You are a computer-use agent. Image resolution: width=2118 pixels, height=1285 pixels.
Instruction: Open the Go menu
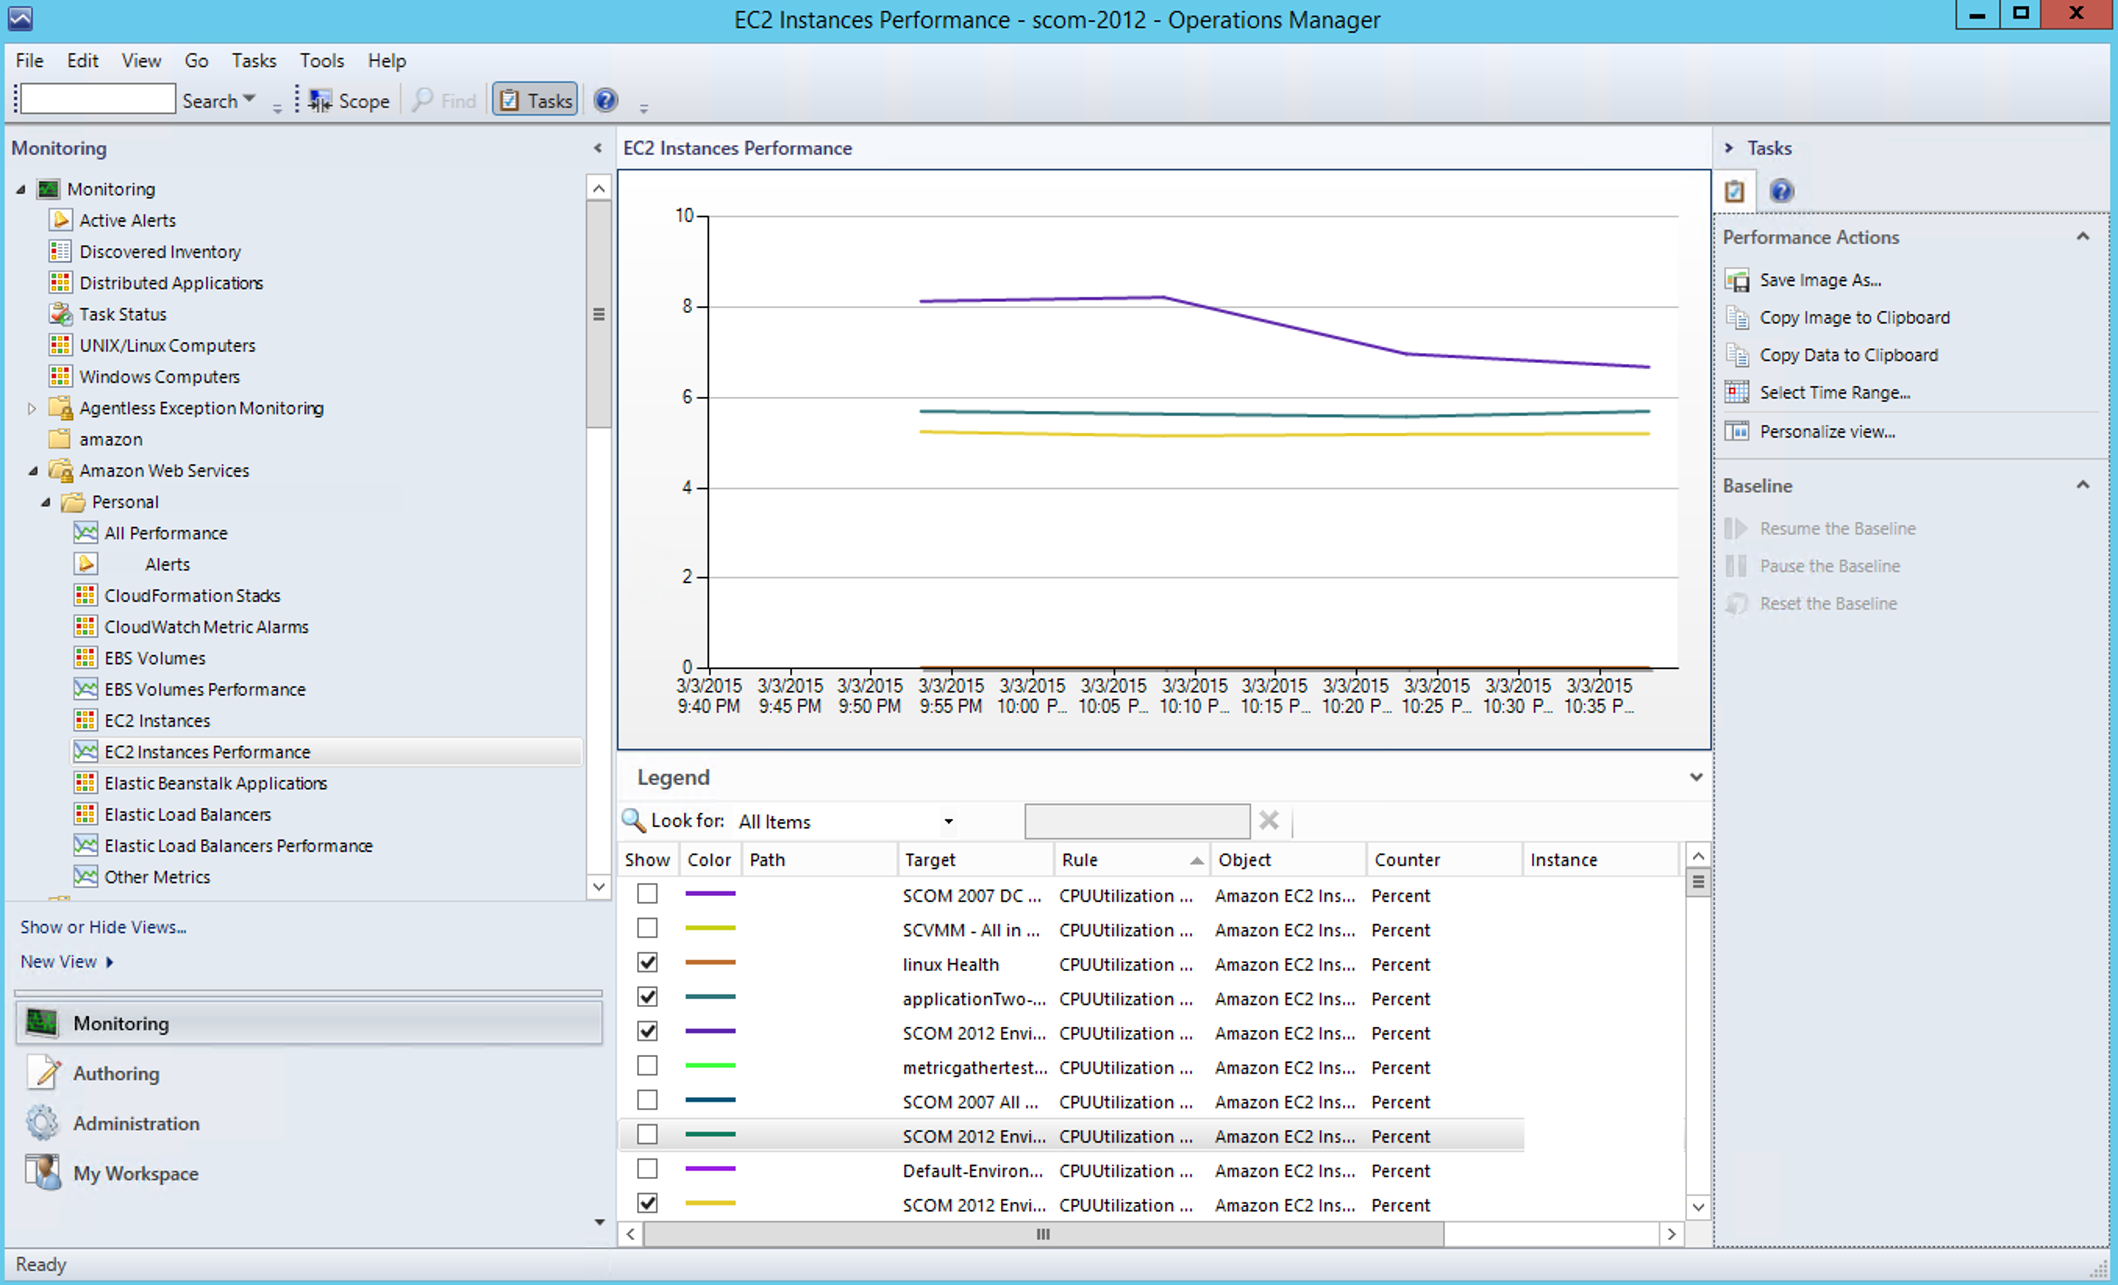coord(196,61)
